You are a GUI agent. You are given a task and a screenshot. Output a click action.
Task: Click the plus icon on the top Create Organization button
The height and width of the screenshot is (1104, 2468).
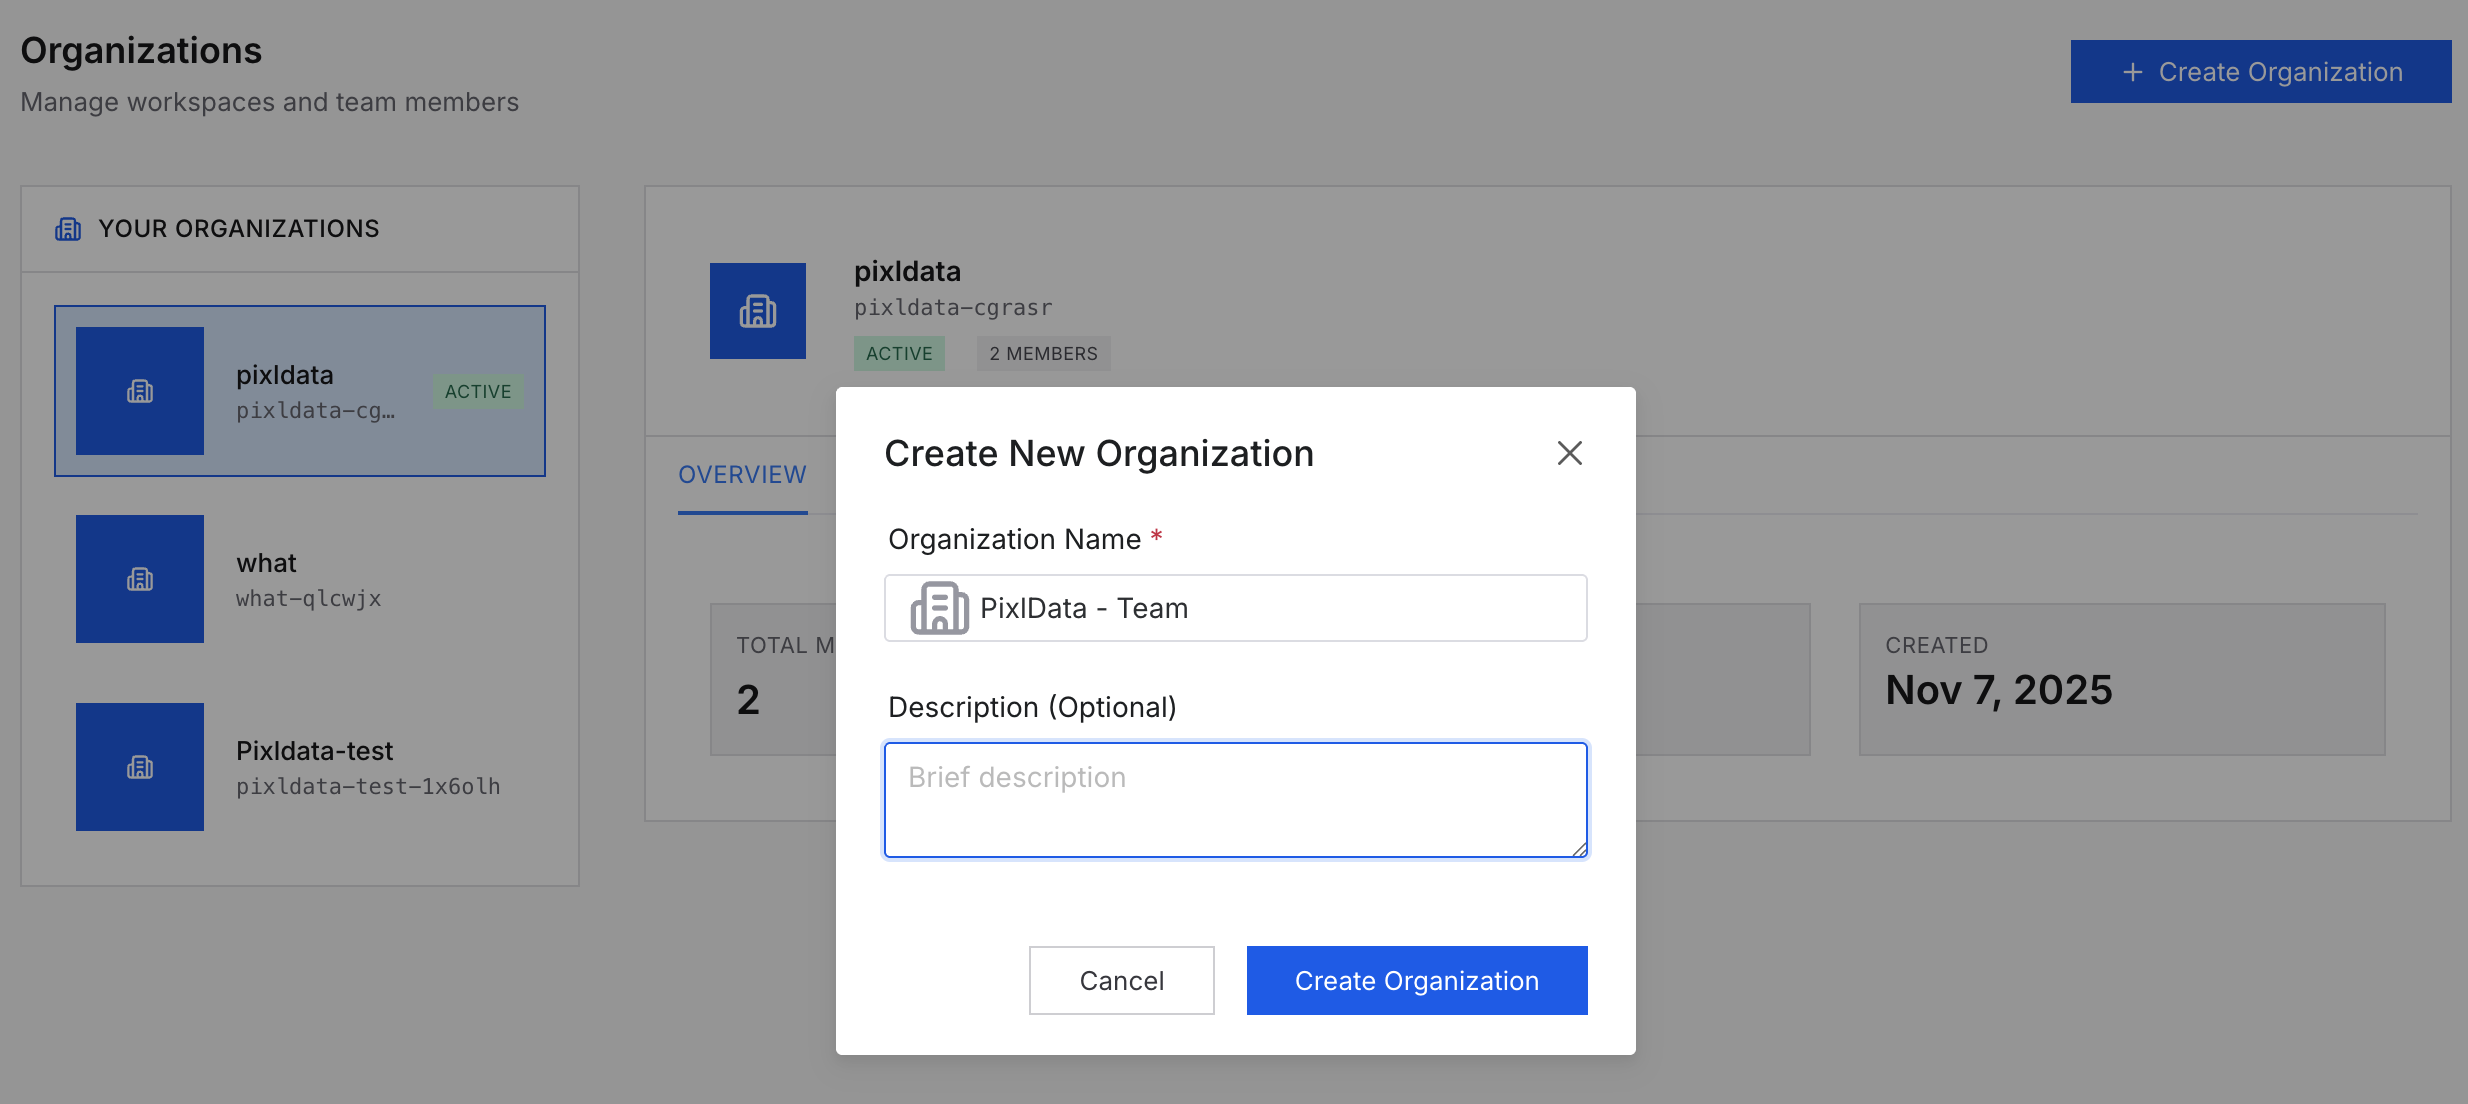[x=2132, y=72]
